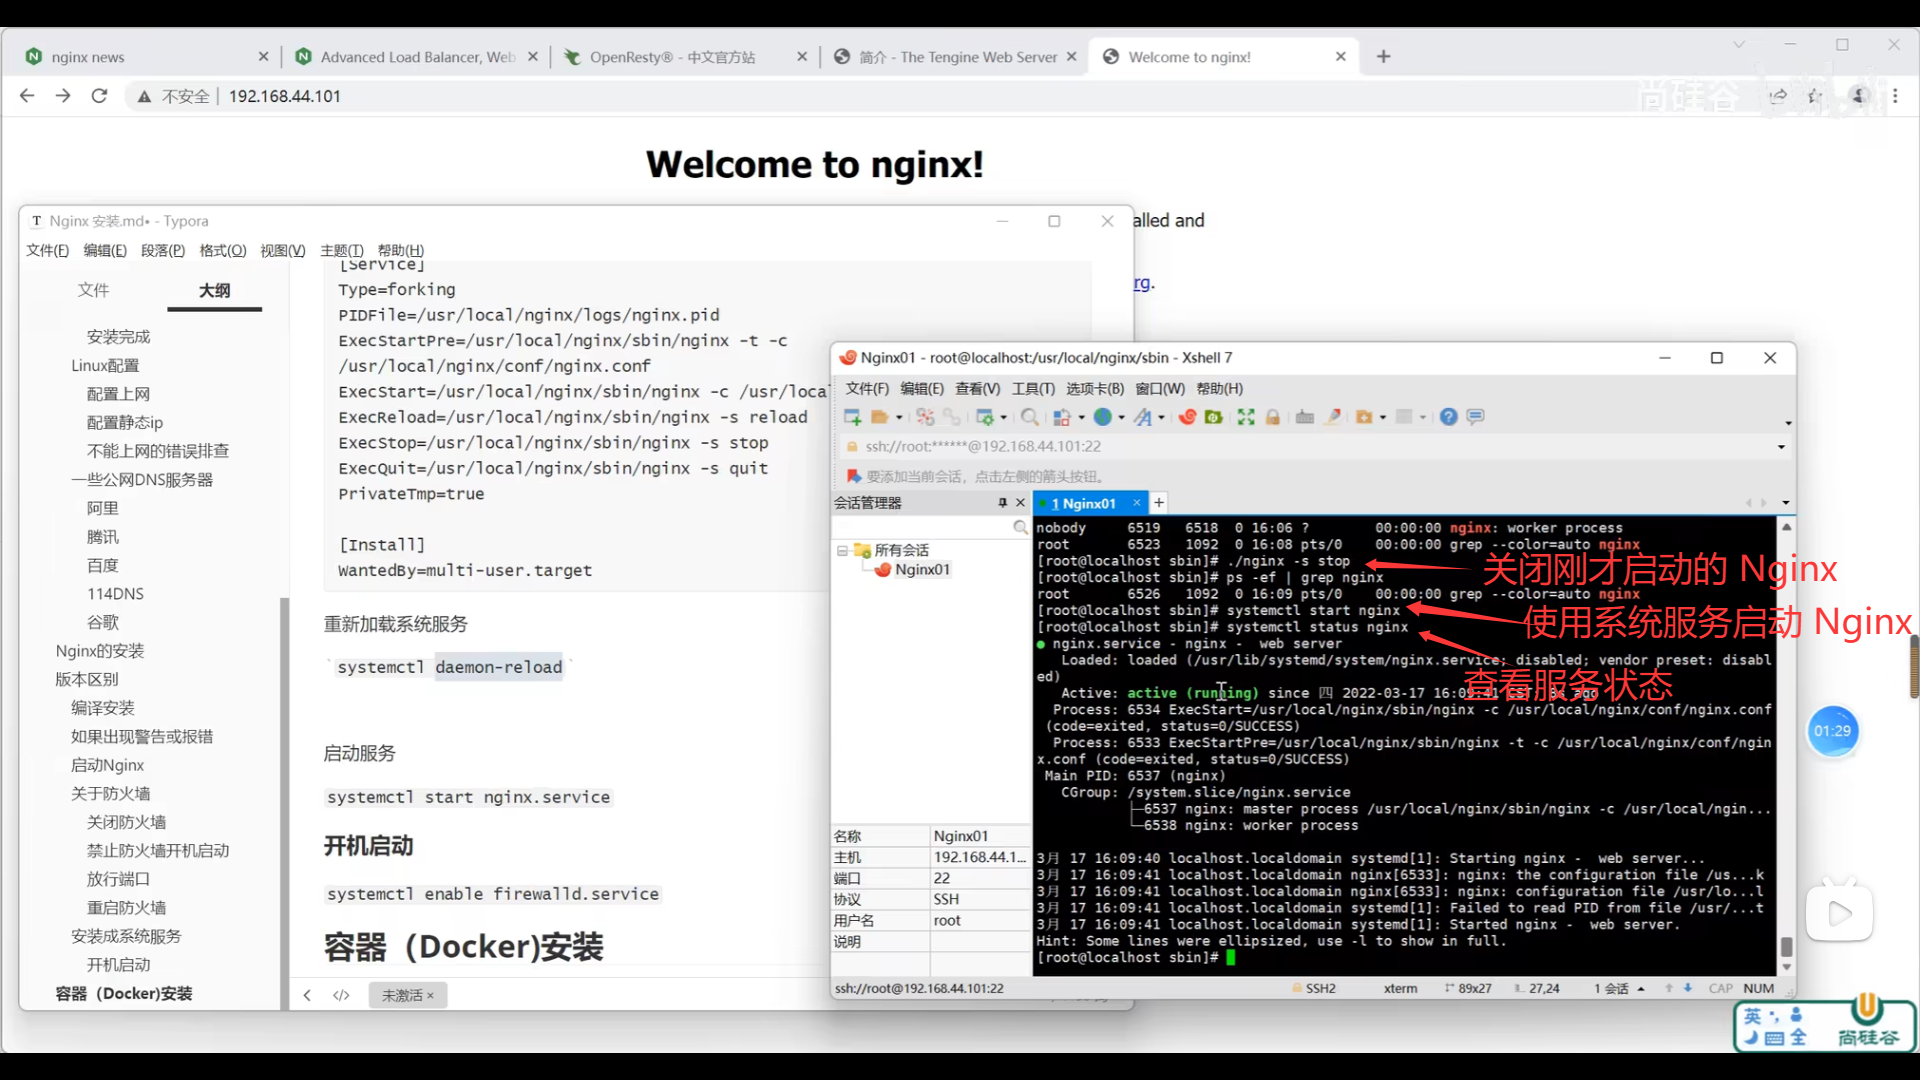
Task: Add a new Xshell session tab with plus button
Action: 1159,503
